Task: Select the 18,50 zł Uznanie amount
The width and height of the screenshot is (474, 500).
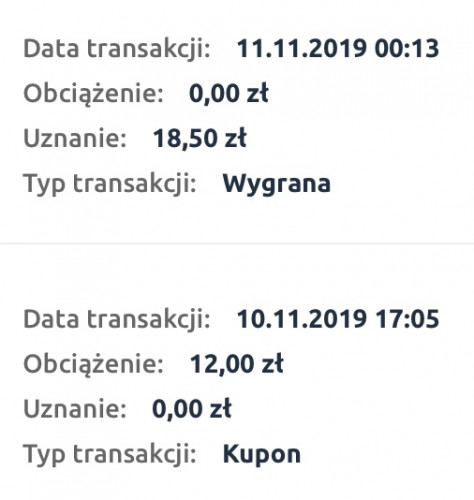Action: point(199,138)
